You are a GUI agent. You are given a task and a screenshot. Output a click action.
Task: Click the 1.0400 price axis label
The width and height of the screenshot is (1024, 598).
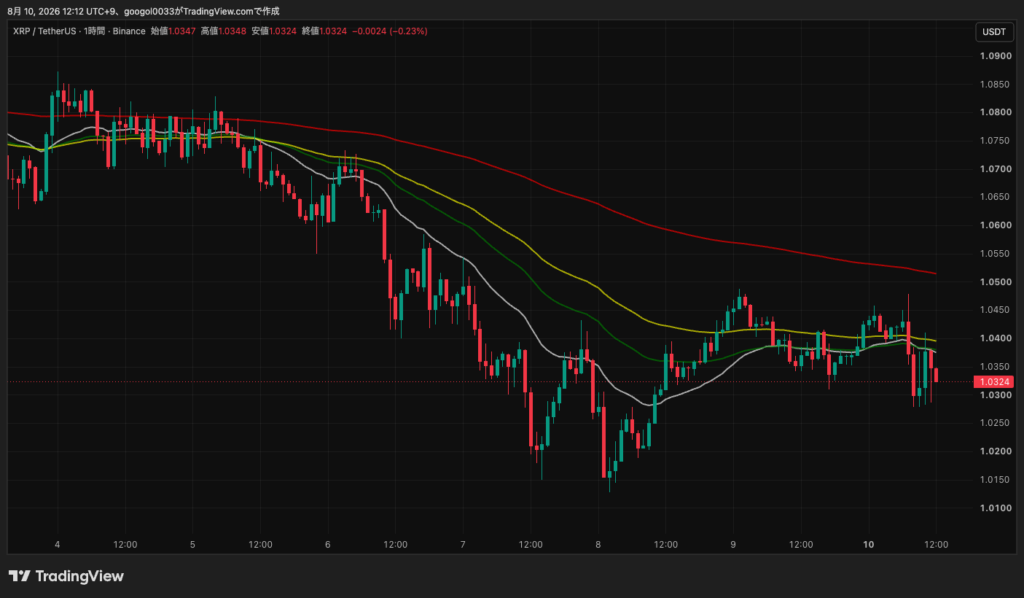(996, 338)
